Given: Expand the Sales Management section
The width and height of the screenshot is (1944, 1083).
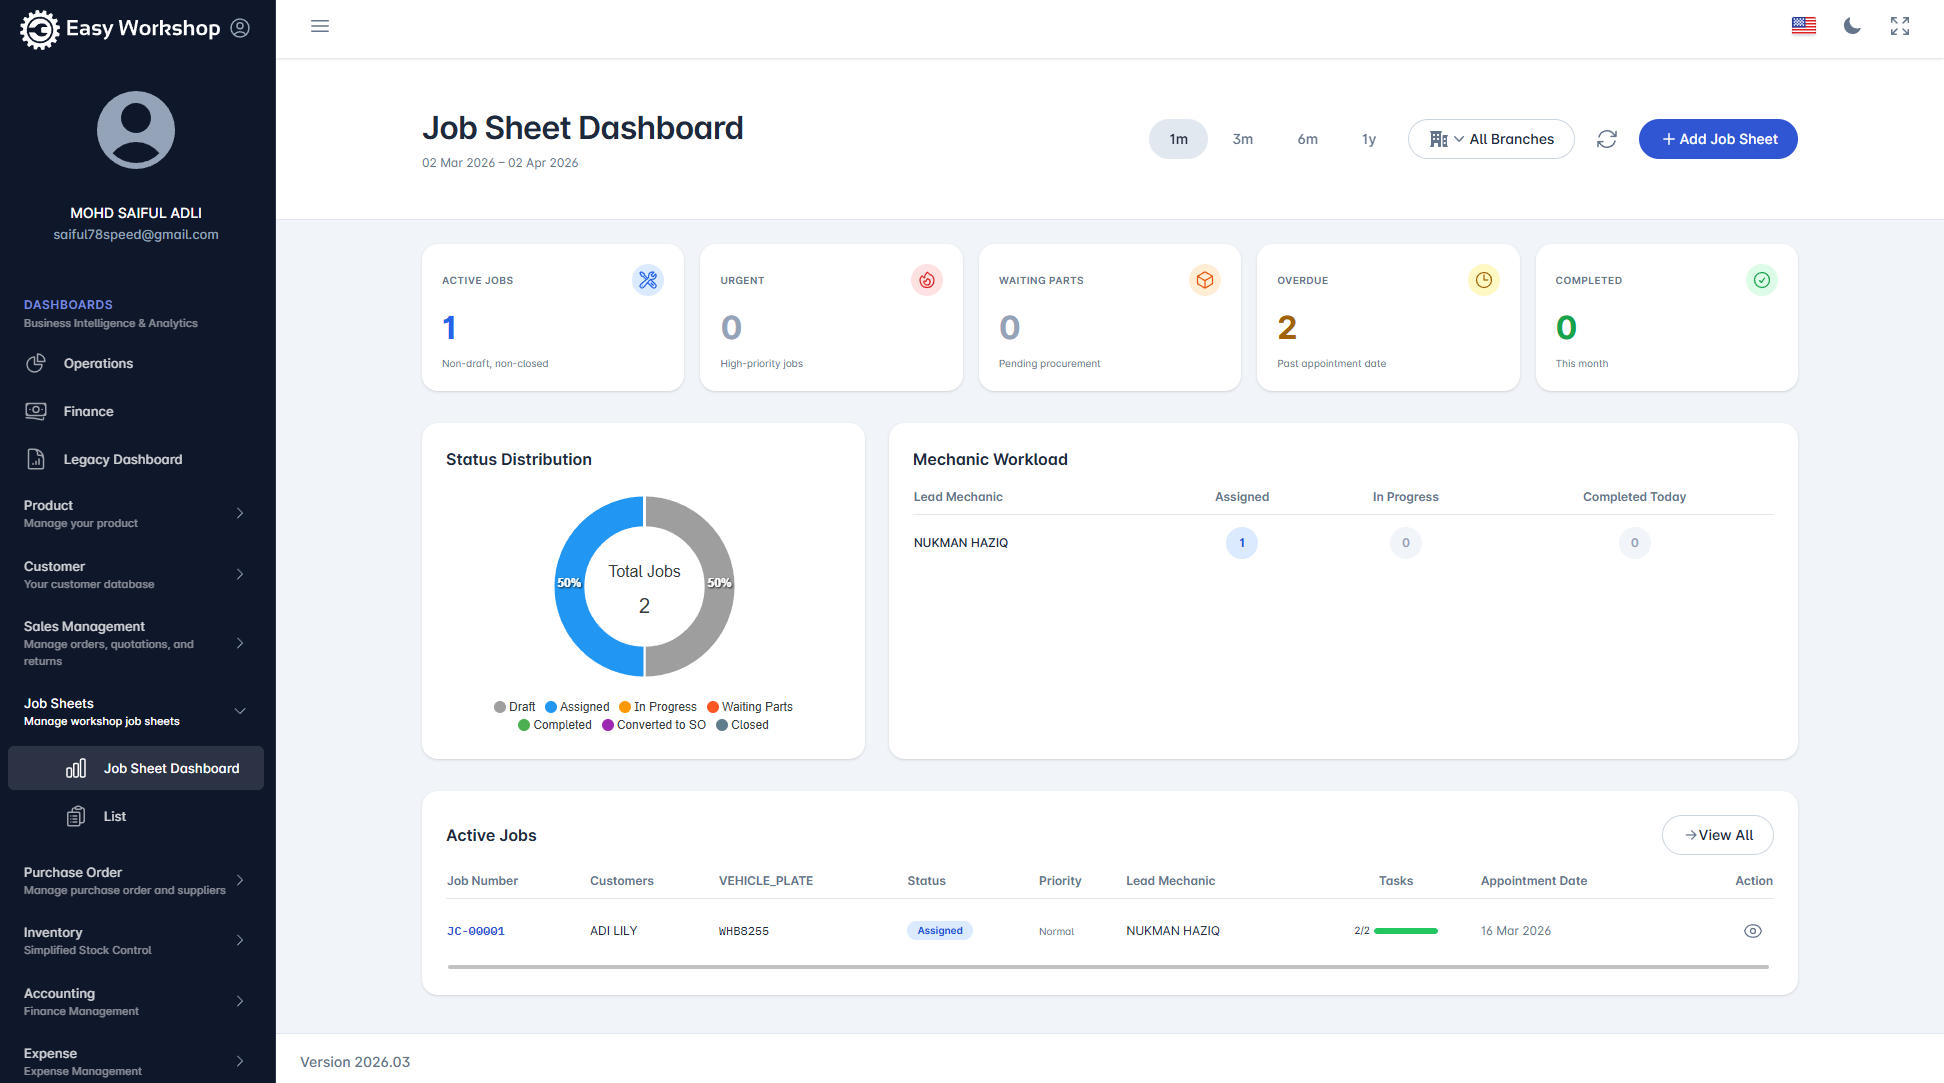Looking at the screenshot, I should pyautogui.click(x=239, y=643).
